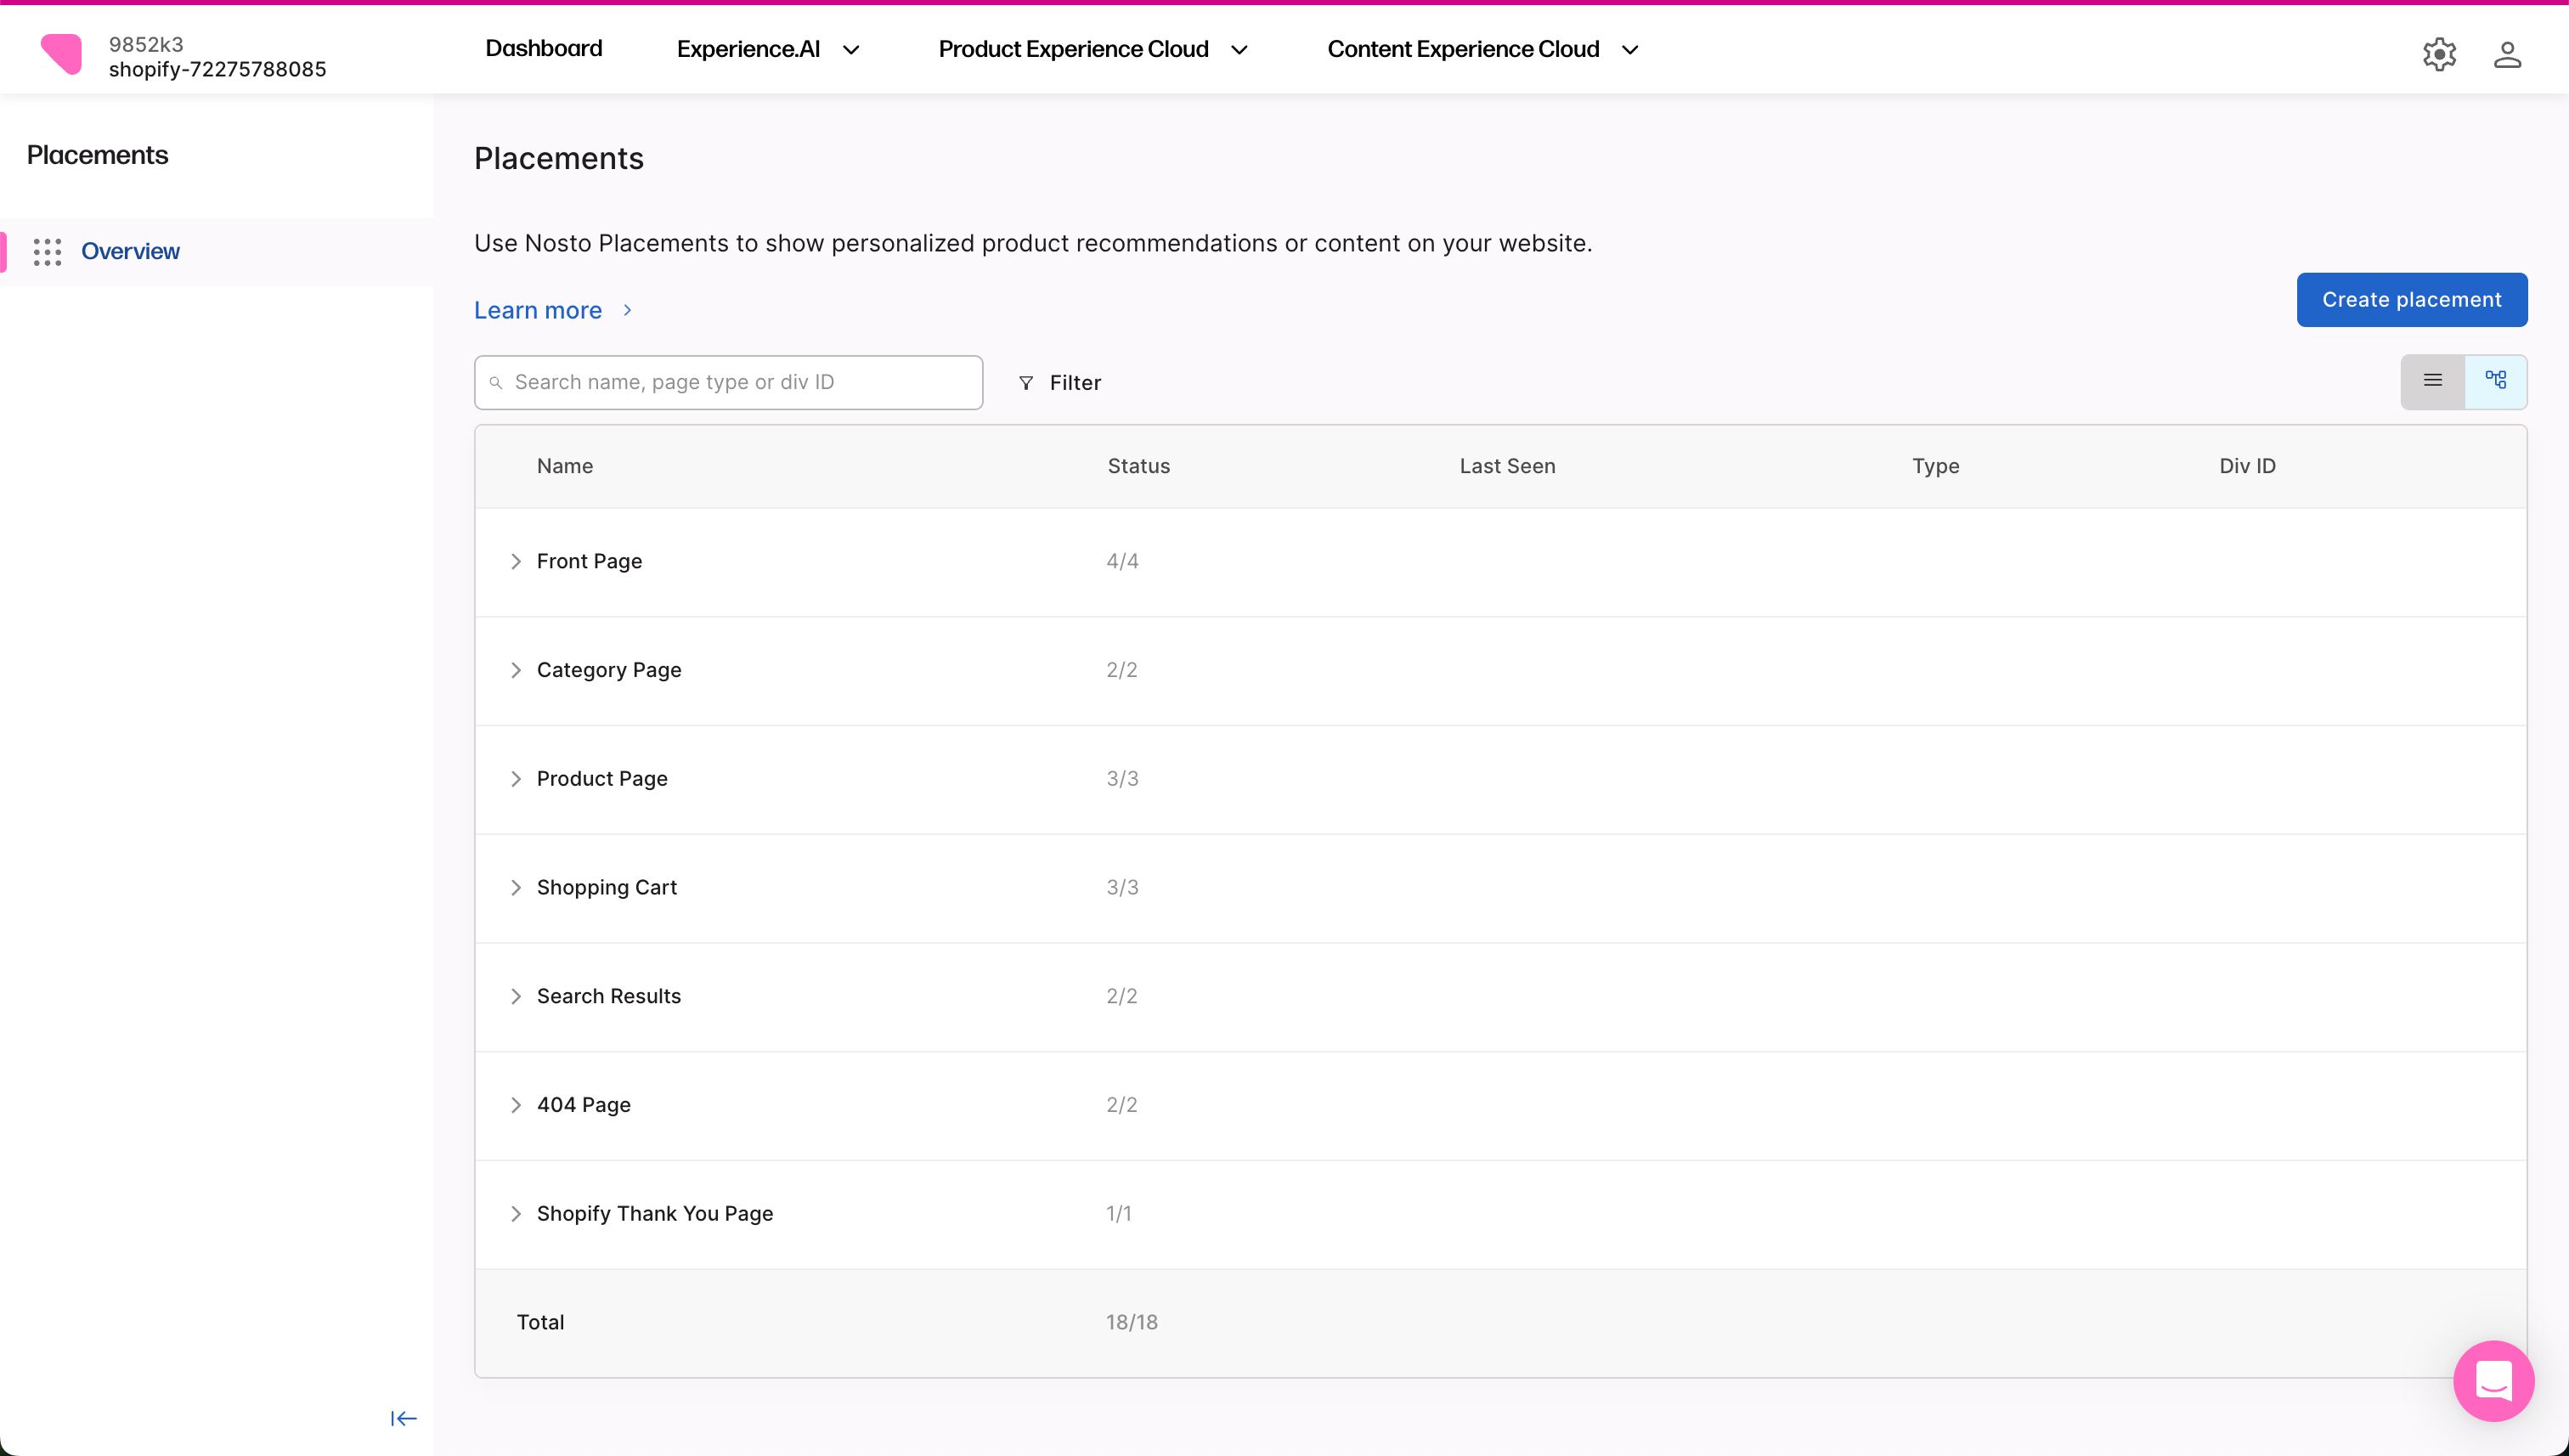Expand the Shopify Thank You Page row

(x=516, y=1214)
